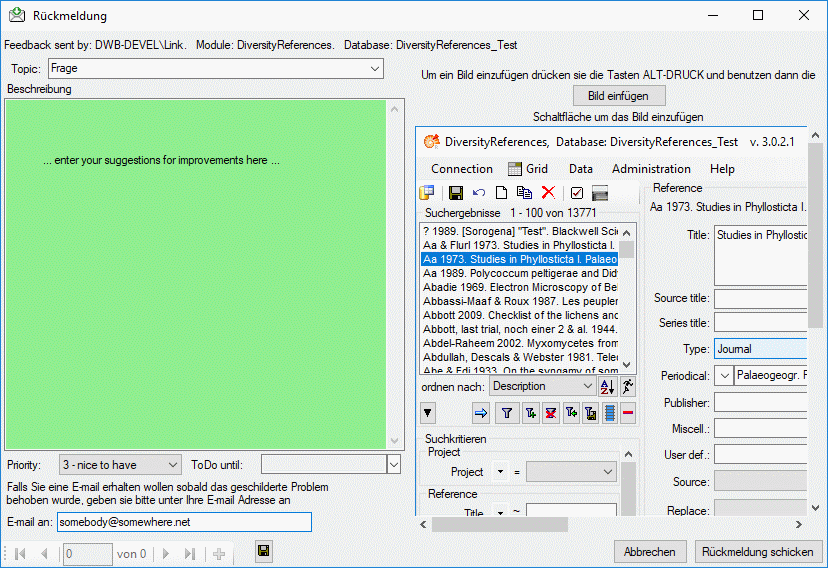Click the blue right-arrow icon
This screenshot has height=568, width=828.
tap(481, 413)
